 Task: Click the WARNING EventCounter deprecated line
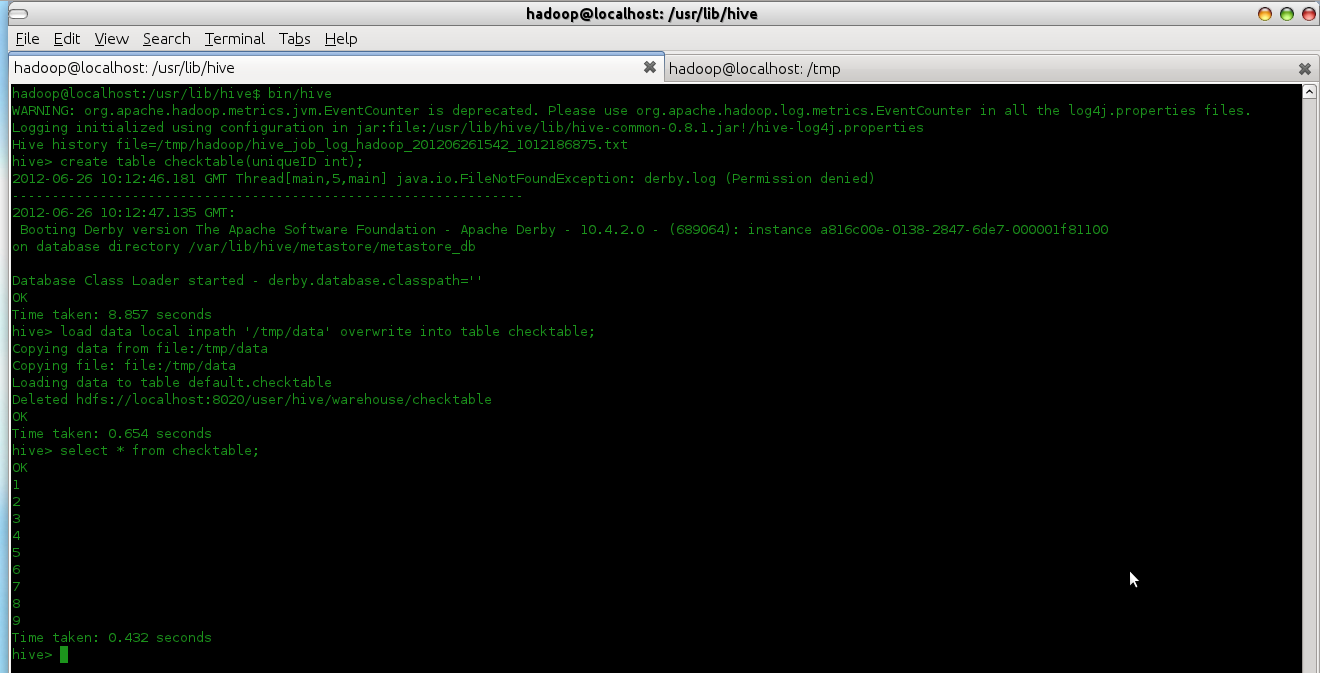[x=632, y=111]
